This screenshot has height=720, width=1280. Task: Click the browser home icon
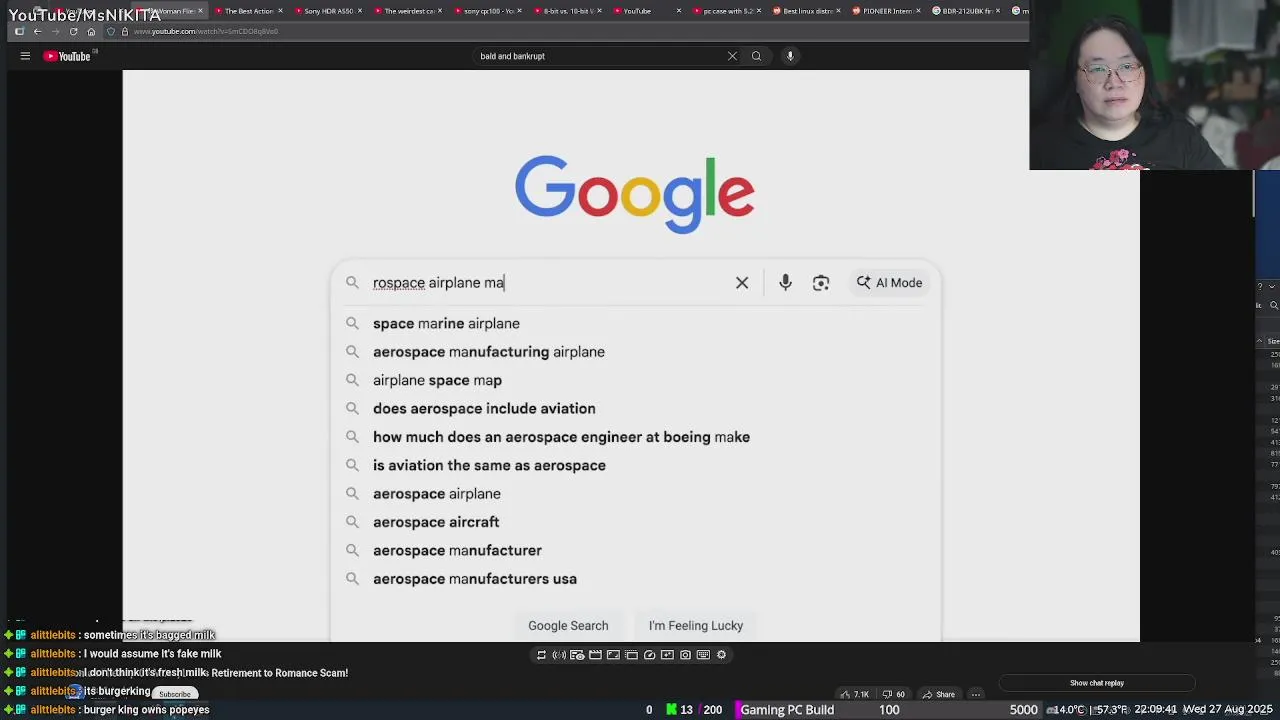[91, 31]
